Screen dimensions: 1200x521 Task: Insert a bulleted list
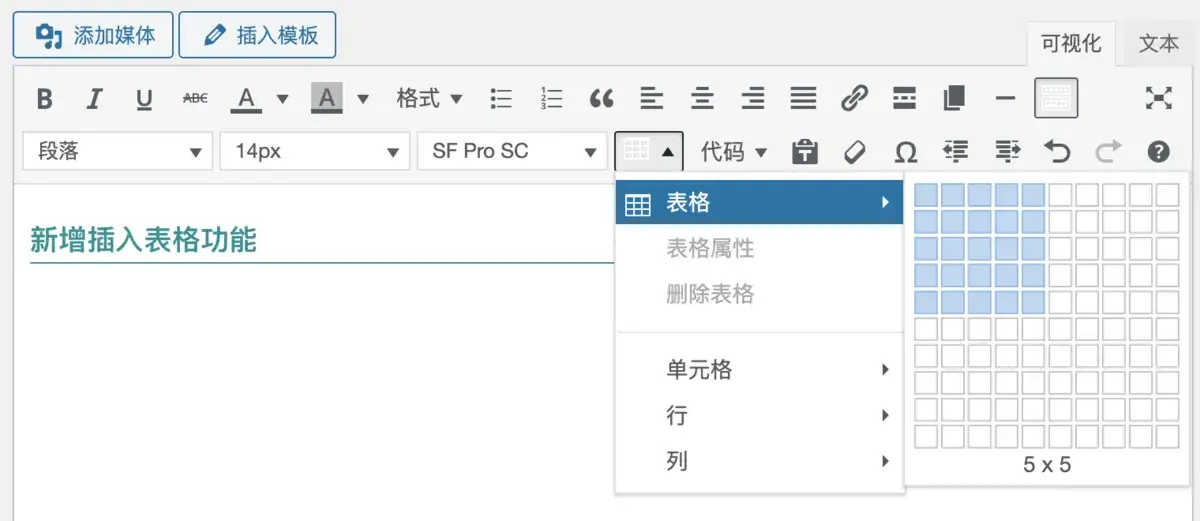click(501, 98)
